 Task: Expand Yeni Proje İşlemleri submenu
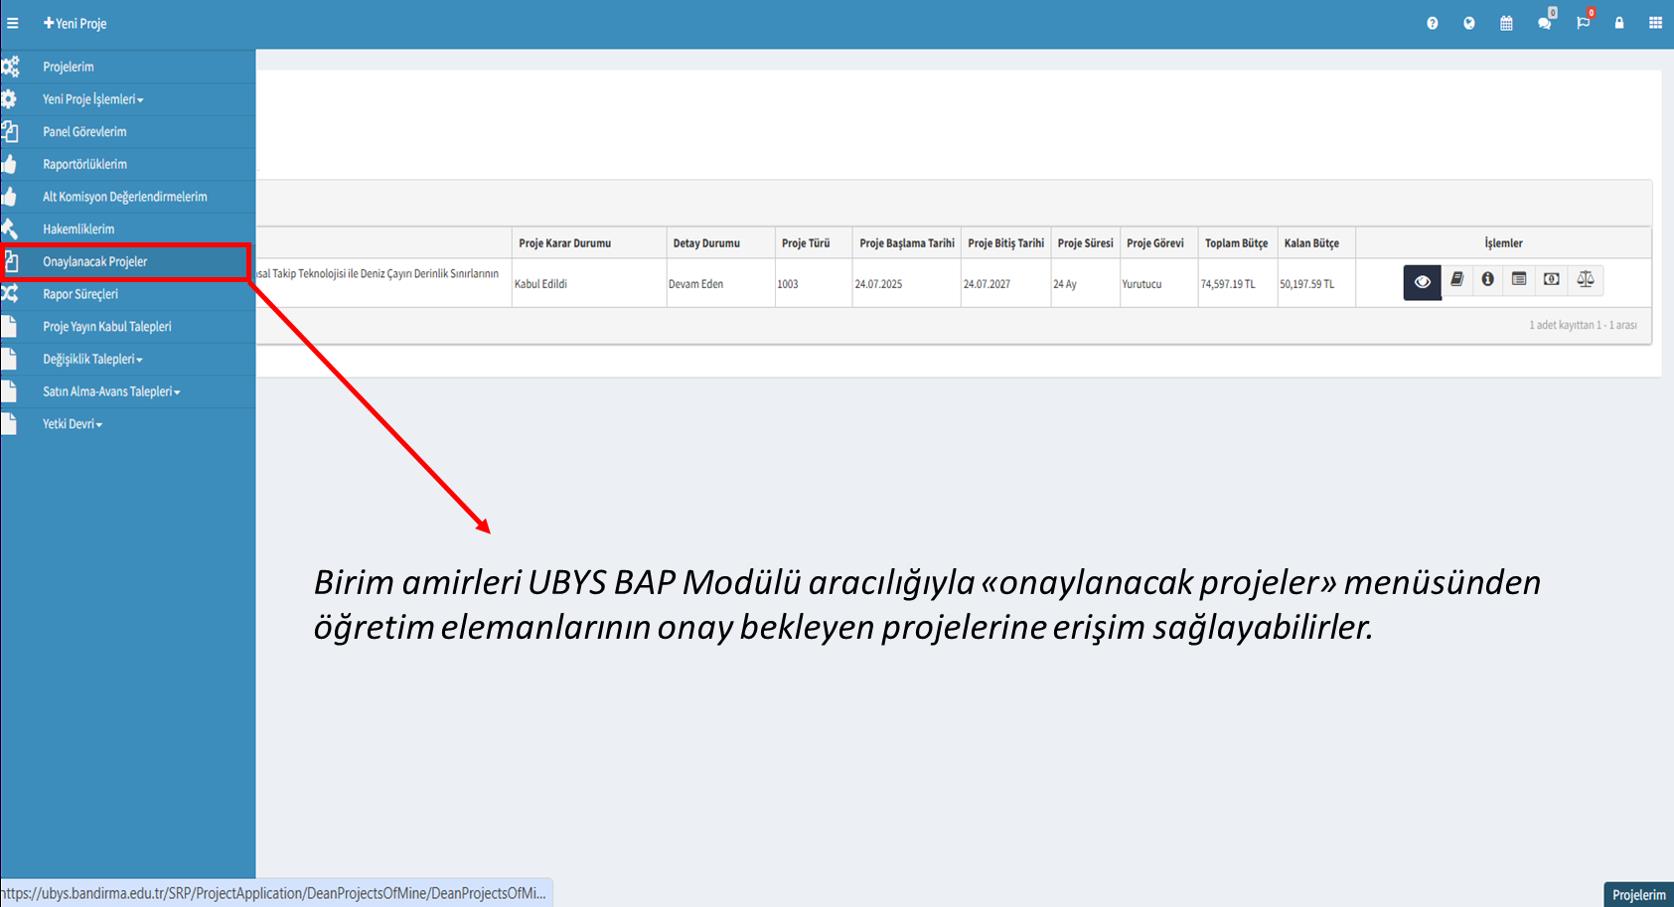point(92,100)
